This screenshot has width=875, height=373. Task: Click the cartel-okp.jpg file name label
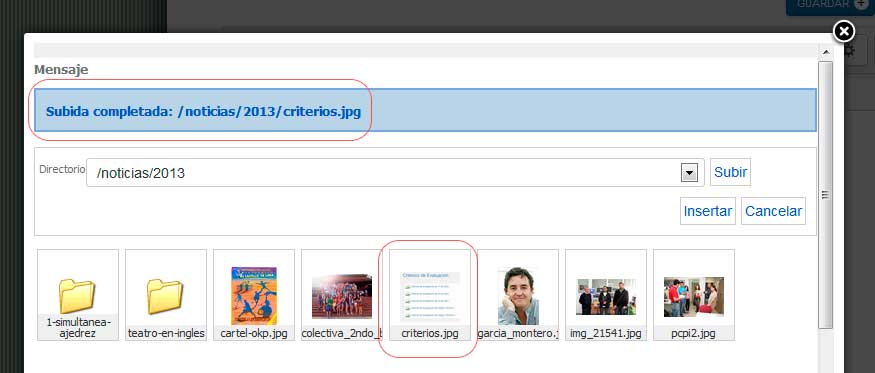tap(254, 334)
